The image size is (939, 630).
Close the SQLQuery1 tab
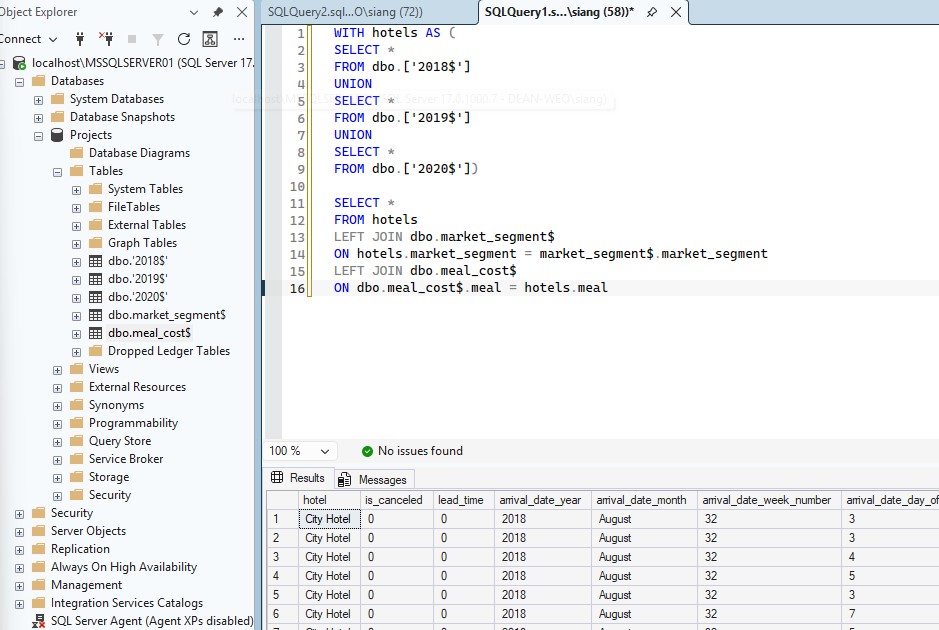pyautogui.click(x=676, y=12)
